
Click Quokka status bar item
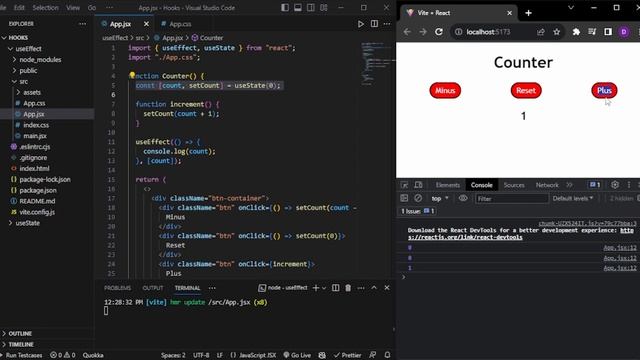(93, 355)
